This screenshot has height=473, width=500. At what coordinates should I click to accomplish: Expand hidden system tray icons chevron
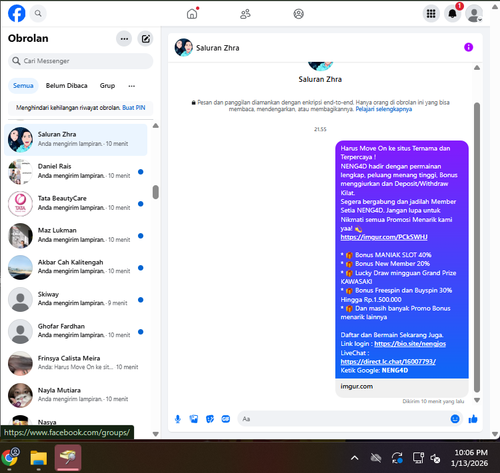point(355,458)
